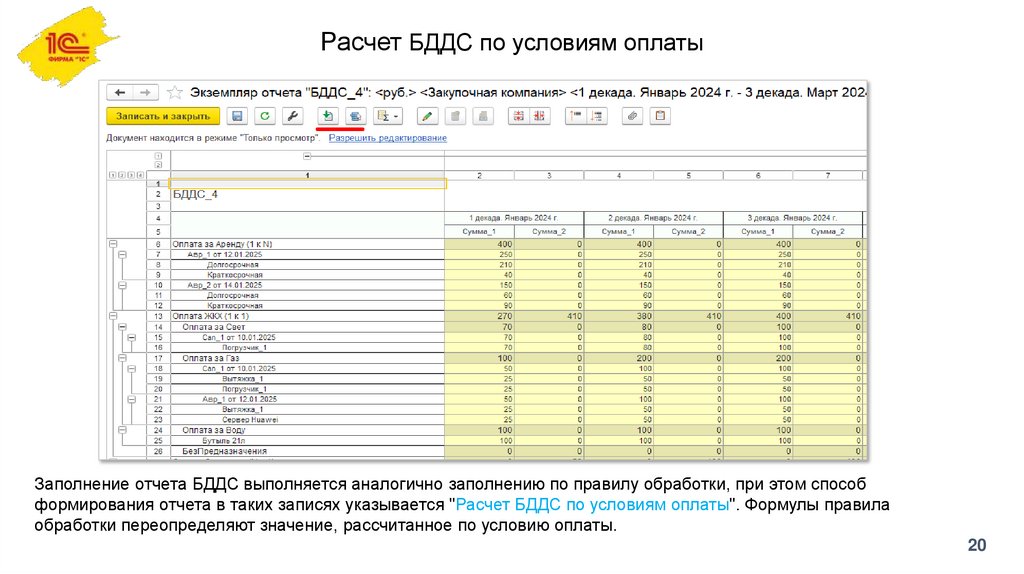Image resolution: width=1024 pixels, height=574 pixels.
Task: Open attachments via the paperclip icon
Action: tap(632, 116)
